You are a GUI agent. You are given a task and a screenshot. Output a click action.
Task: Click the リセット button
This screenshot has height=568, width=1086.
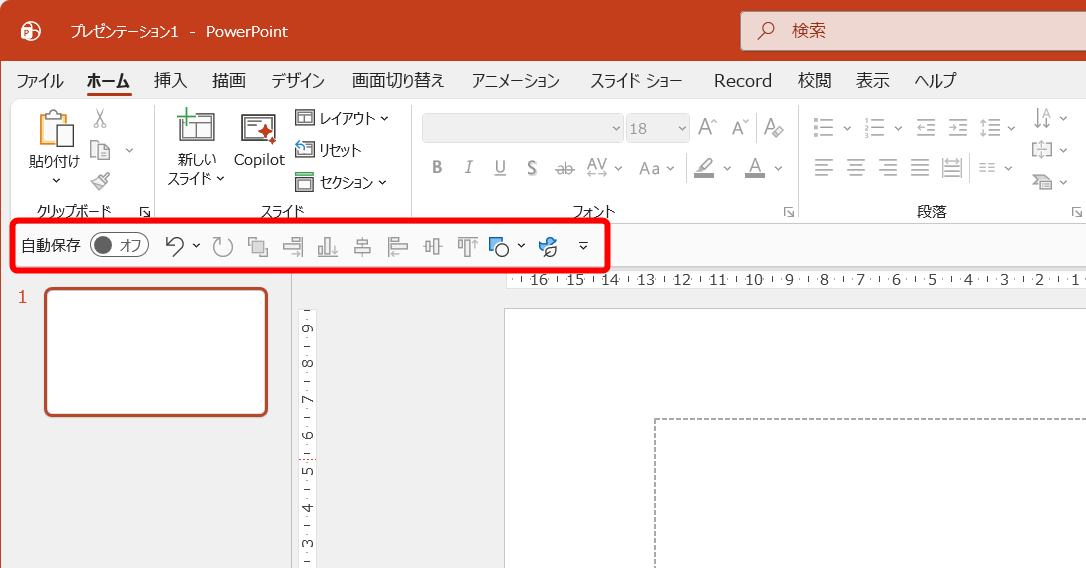point(328,150)
